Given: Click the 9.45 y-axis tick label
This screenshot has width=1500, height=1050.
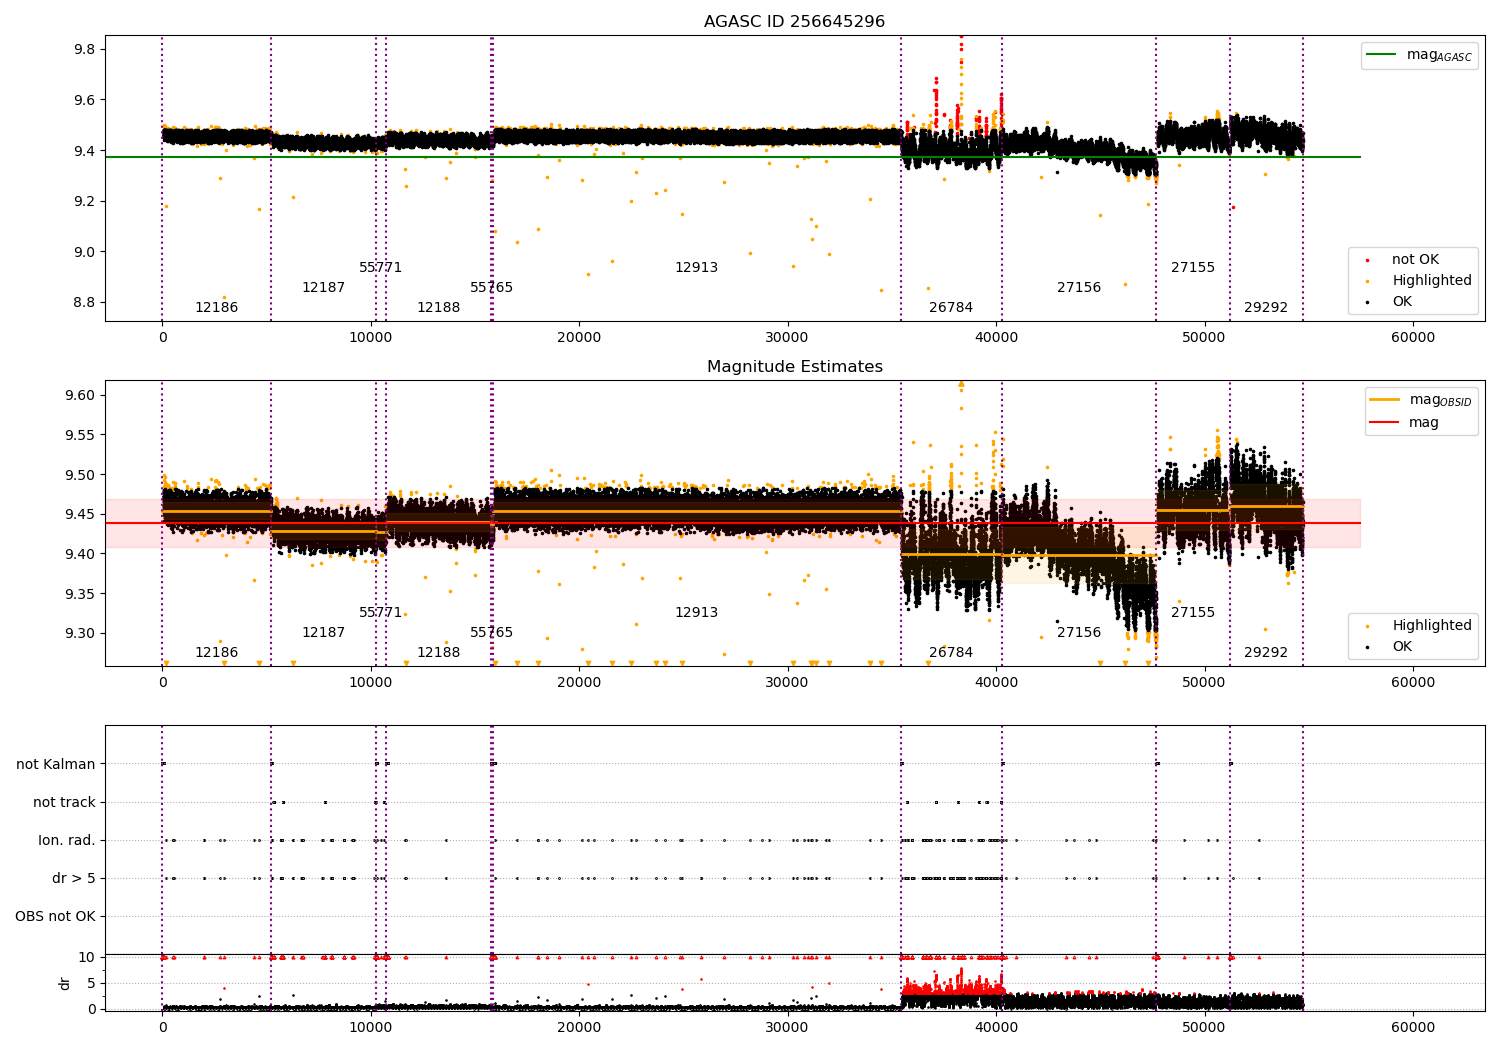Looking at the screenshot, I should 82,515.
